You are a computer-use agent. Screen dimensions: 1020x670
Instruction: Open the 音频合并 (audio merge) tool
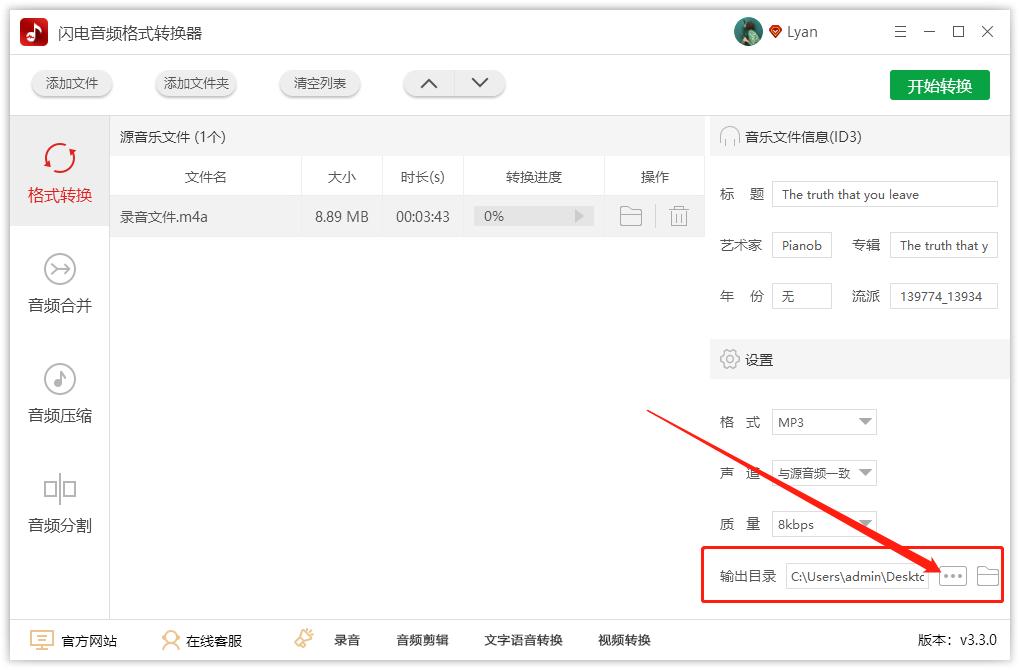pyautogui.click(x=60, y=285)
